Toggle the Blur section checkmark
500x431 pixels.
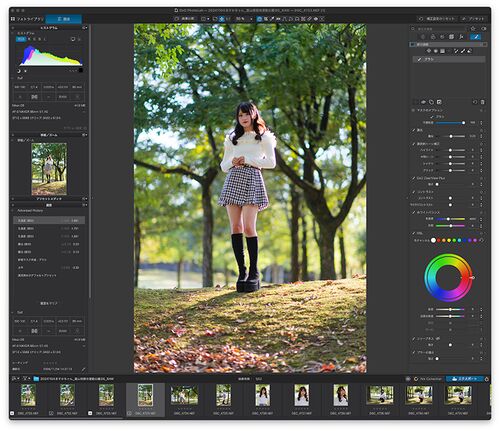(x=414, y=352)
